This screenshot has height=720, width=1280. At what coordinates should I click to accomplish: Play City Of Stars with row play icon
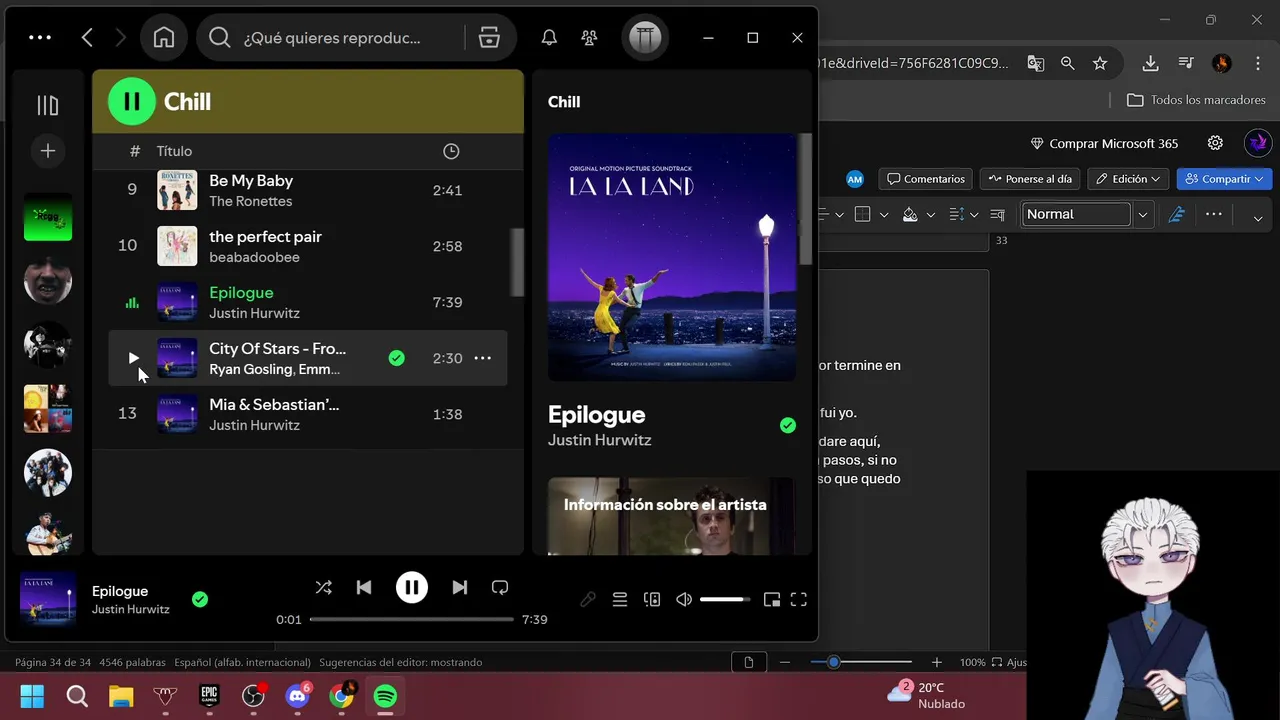(133, 358)
